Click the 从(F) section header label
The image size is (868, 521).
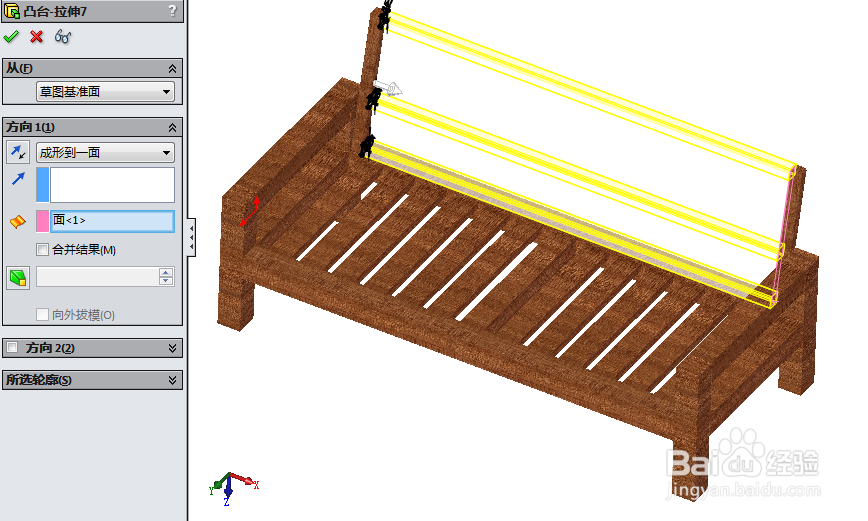click(x=19, y=69)
